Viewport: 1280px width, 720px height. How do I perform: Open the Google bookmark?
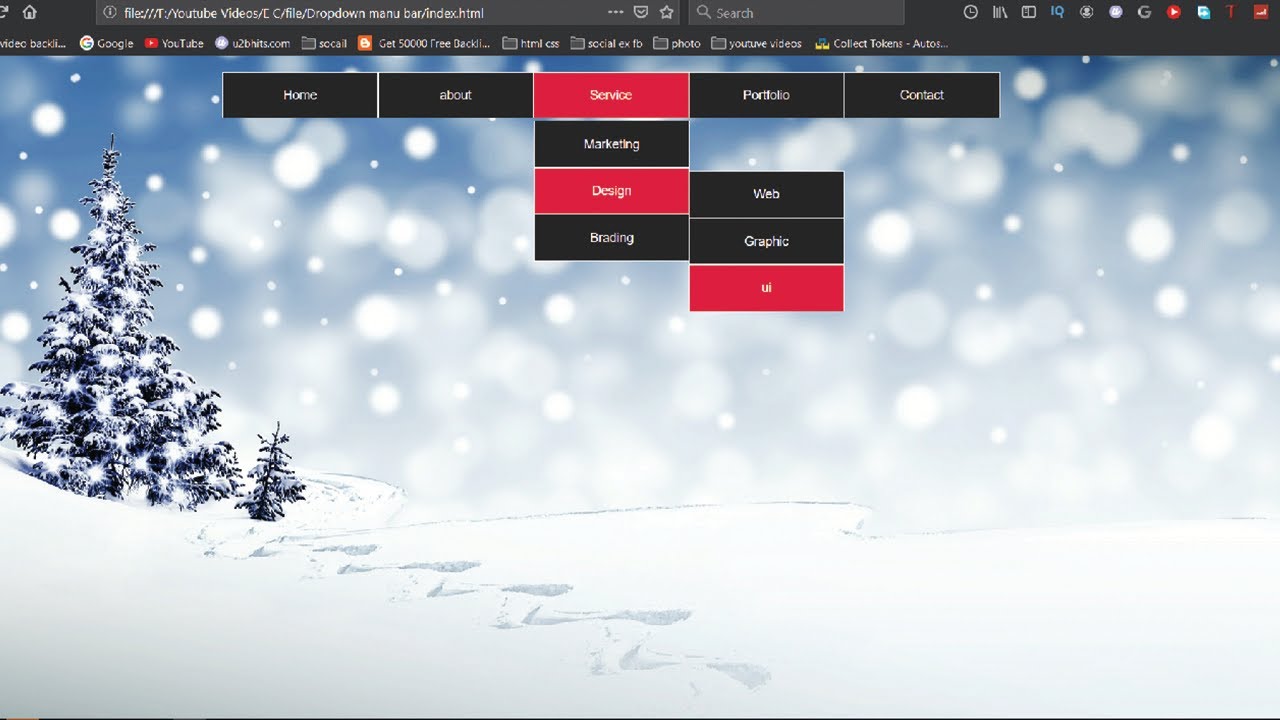(x=106, y=43)
